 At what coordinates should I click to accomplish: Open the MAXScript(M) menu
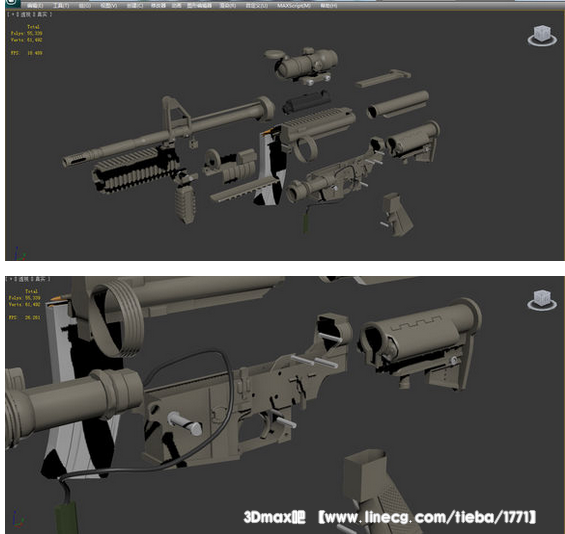point(294,5)
